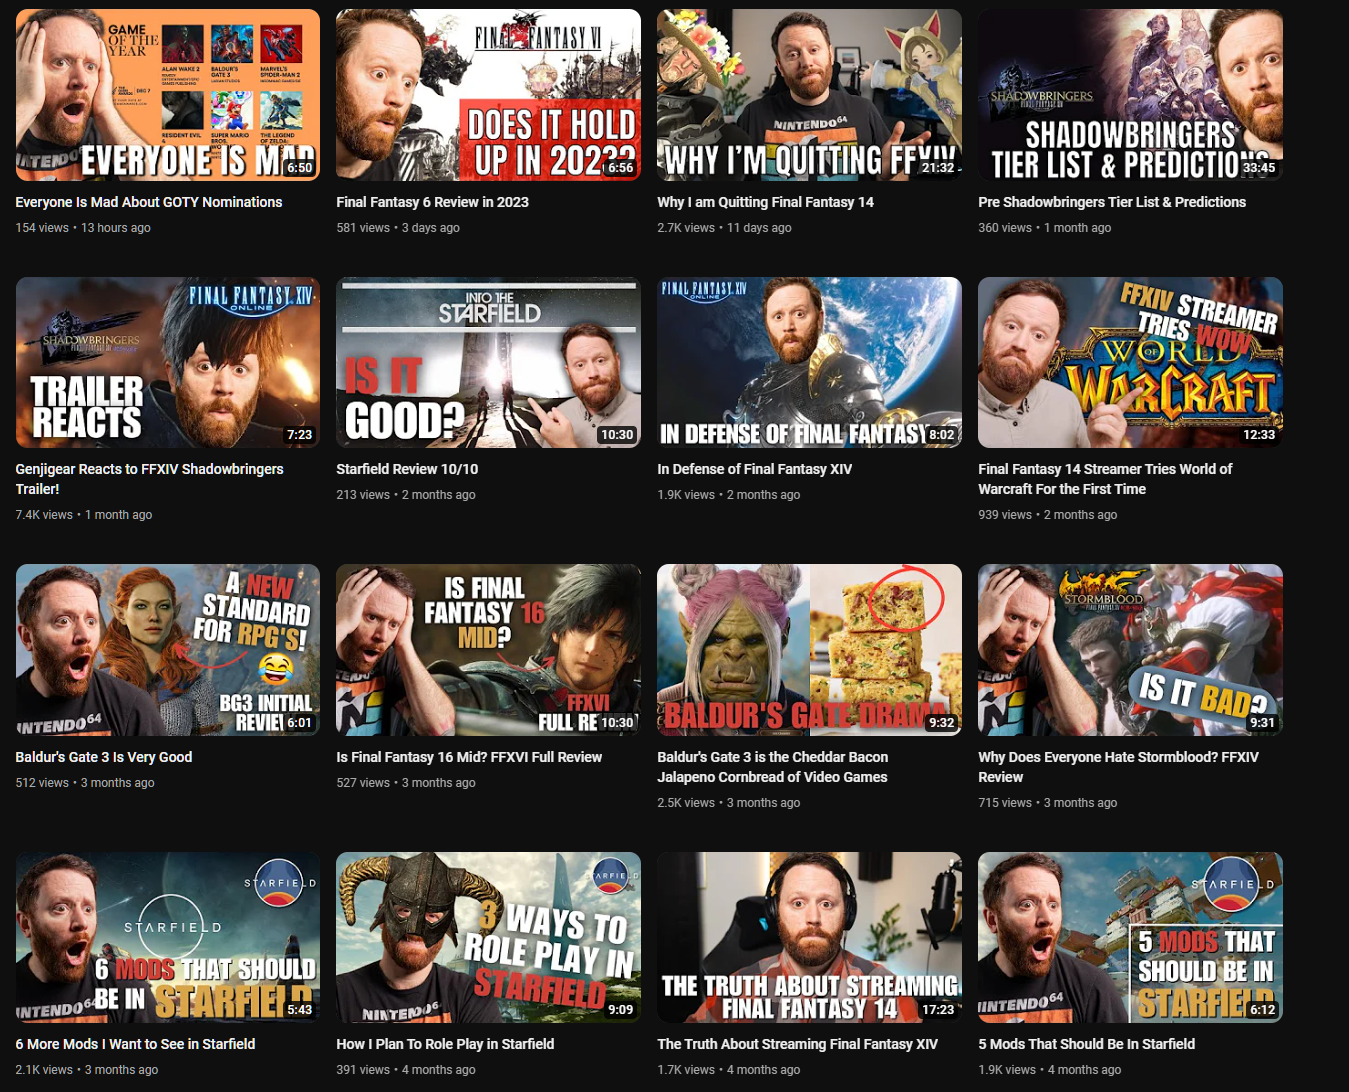Open the '6 Mods That Should Be In Starfield' thumbnail

(x=168, y=937)
